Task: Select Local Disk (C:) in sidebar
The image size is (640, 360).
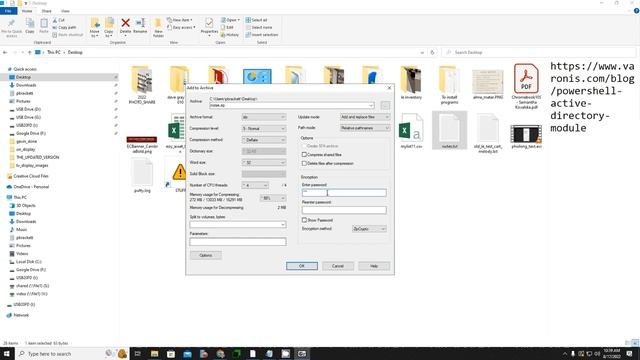Action: 29,262
